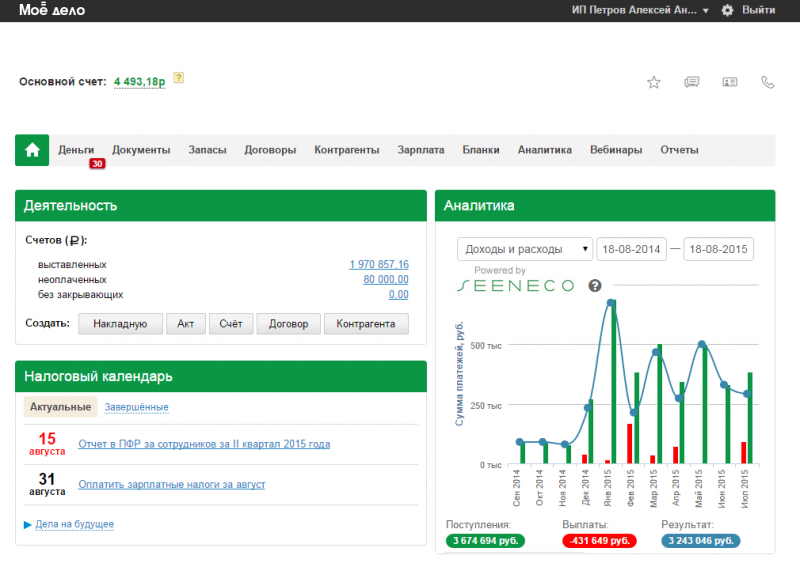This screenshot has width=800, height=563.
Task: Switch to the Завершённые tab
Action: coord(136,407)
